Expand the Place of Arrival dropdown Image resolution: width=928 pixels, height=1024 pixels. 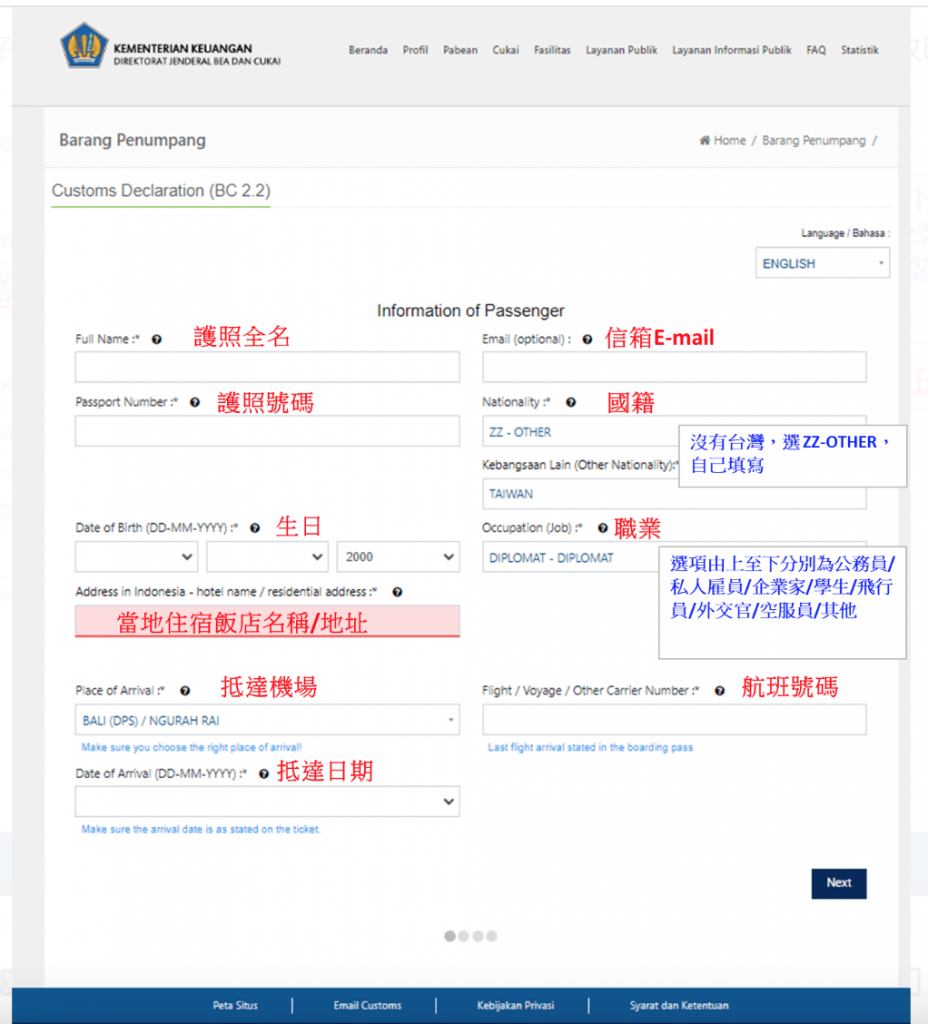[x=267, y=720]
